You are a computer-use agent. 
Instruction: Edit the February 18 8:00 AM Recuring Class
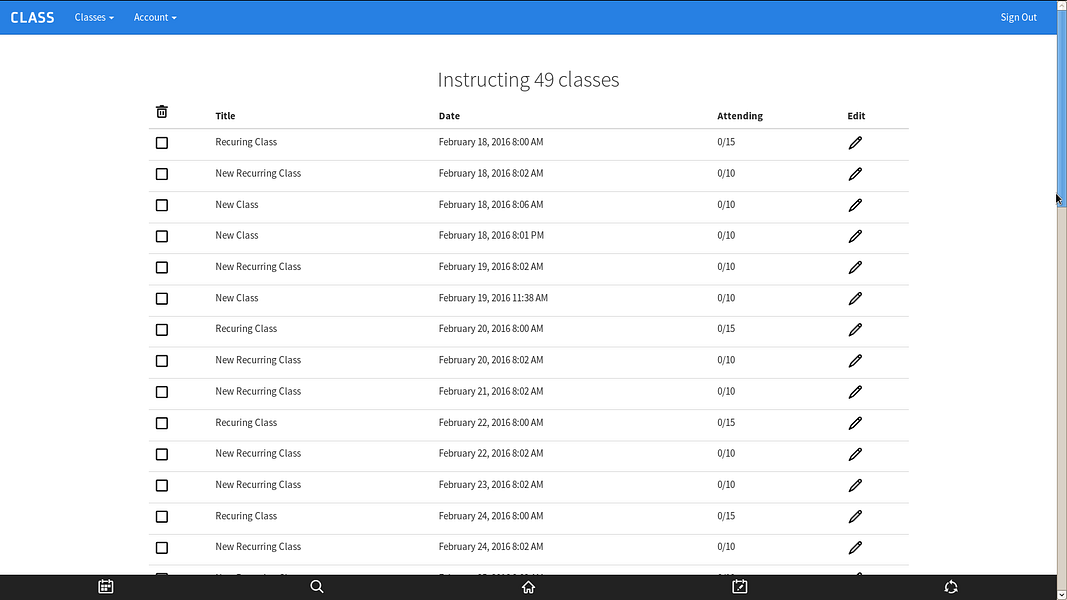pyautogui.click(x=855, y=143)
